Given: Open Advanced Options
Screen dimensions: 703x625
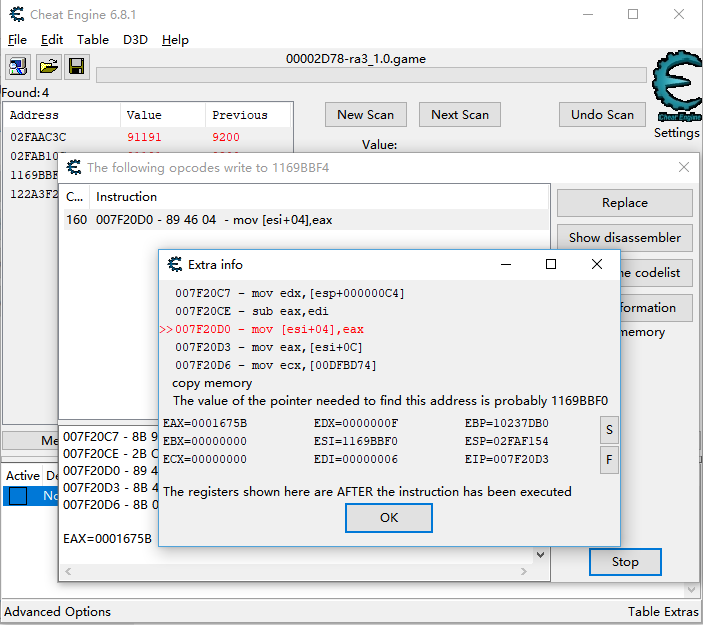Looking at the screenshot, I should 57,612.
